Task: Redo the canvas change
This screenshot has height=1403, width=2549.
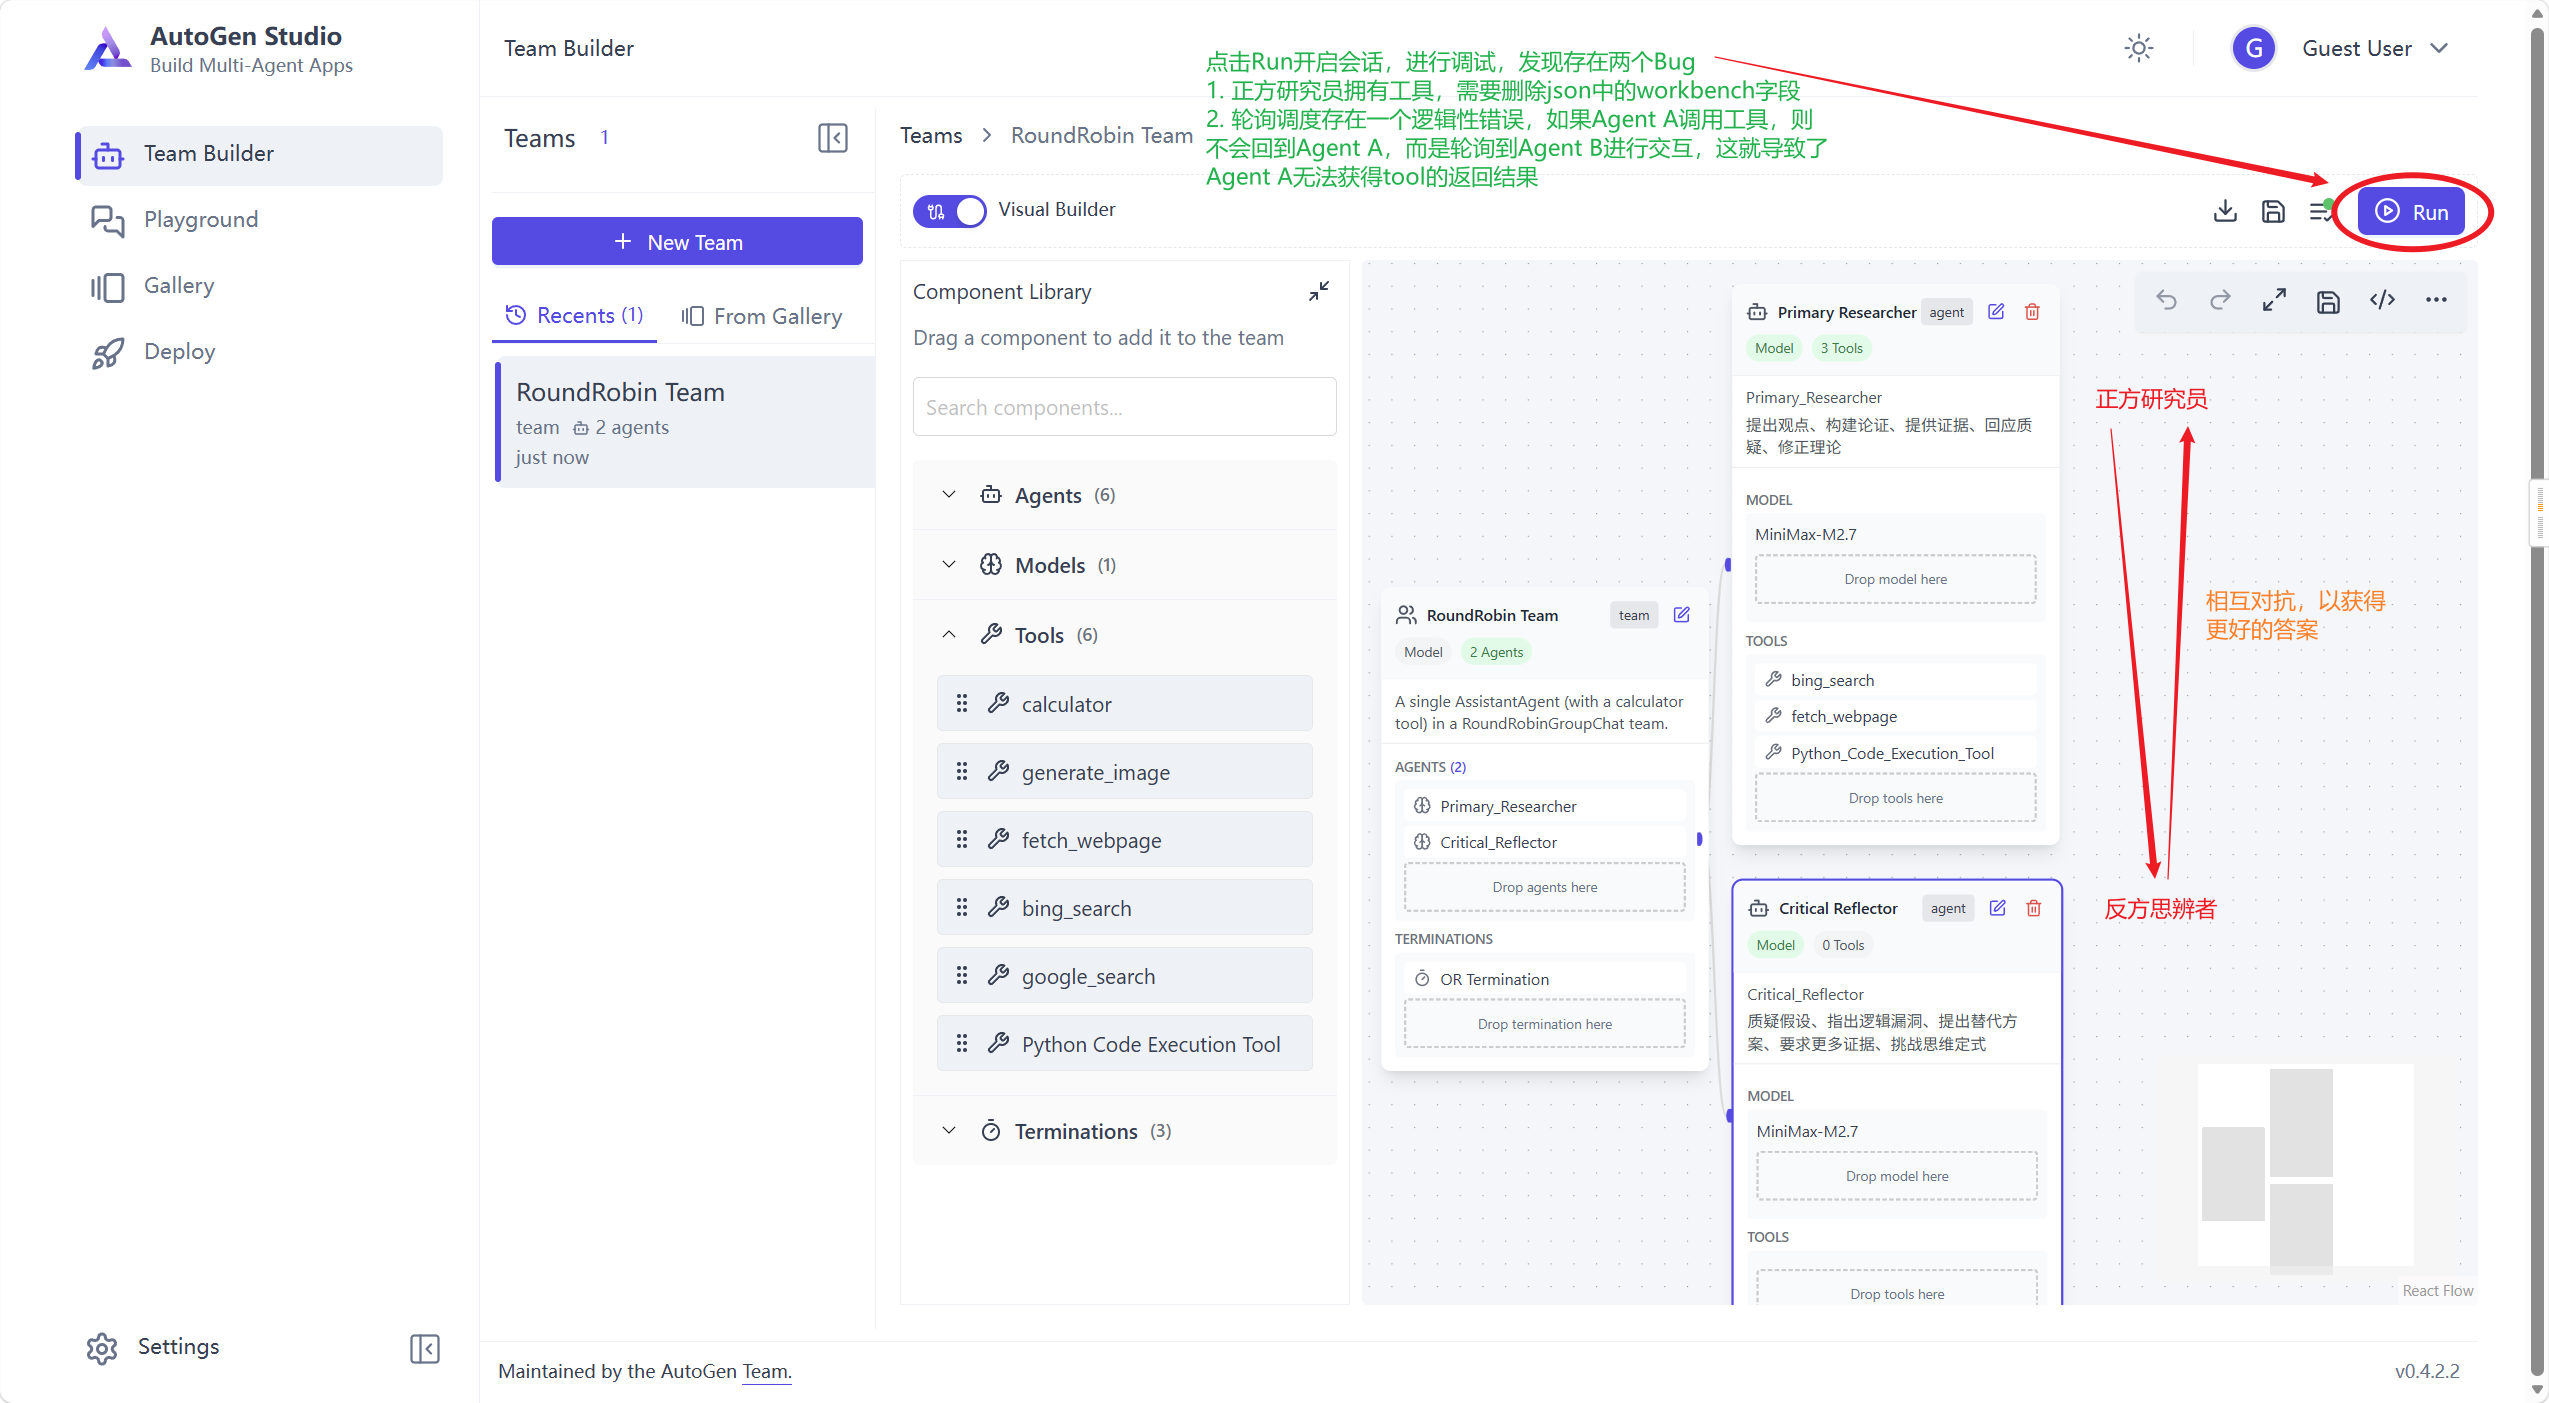Action: (x=2220, y=300)
